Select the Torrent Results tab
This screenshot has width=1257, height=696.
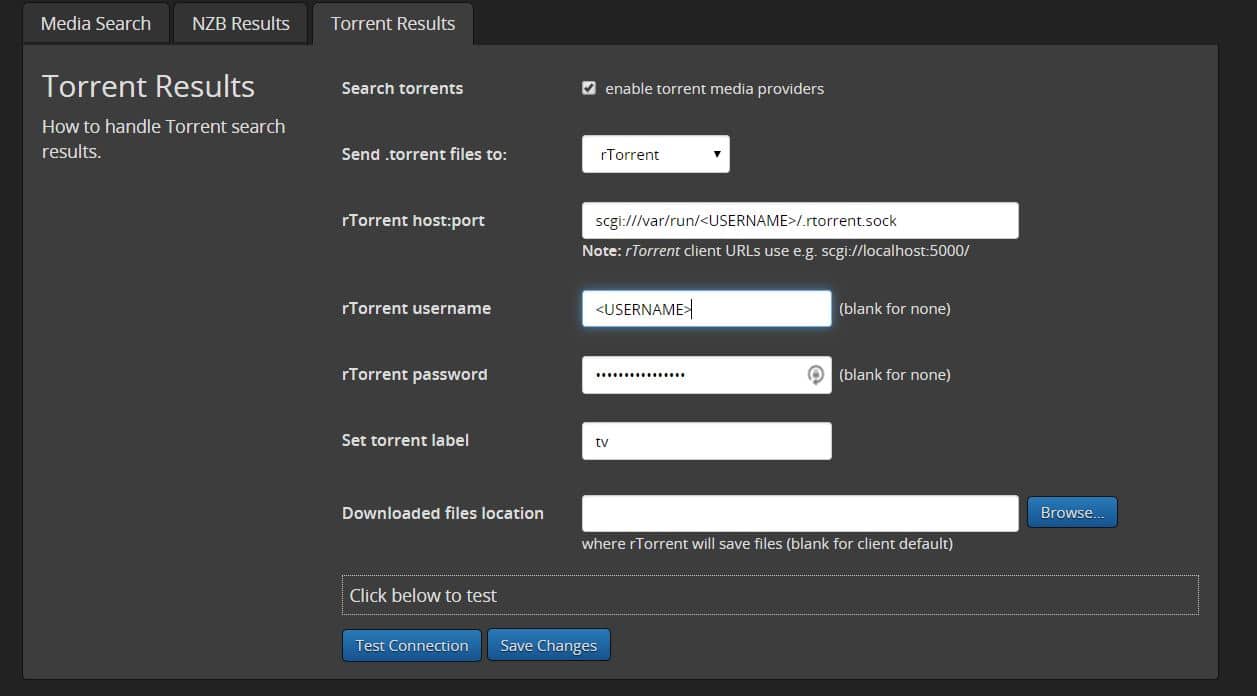click(392, 22)
